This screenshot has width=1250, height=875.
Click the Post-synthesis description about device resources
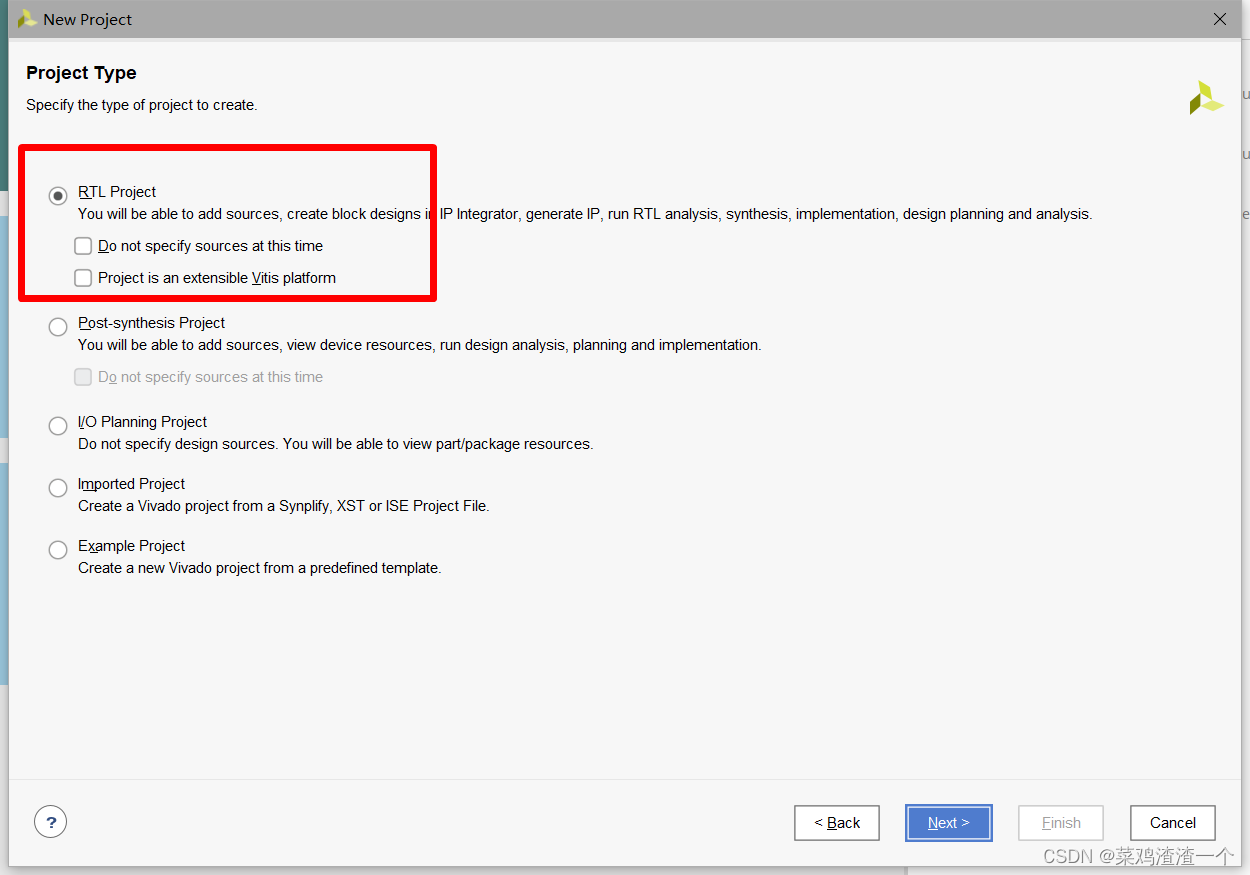click(x=420, y=345)
